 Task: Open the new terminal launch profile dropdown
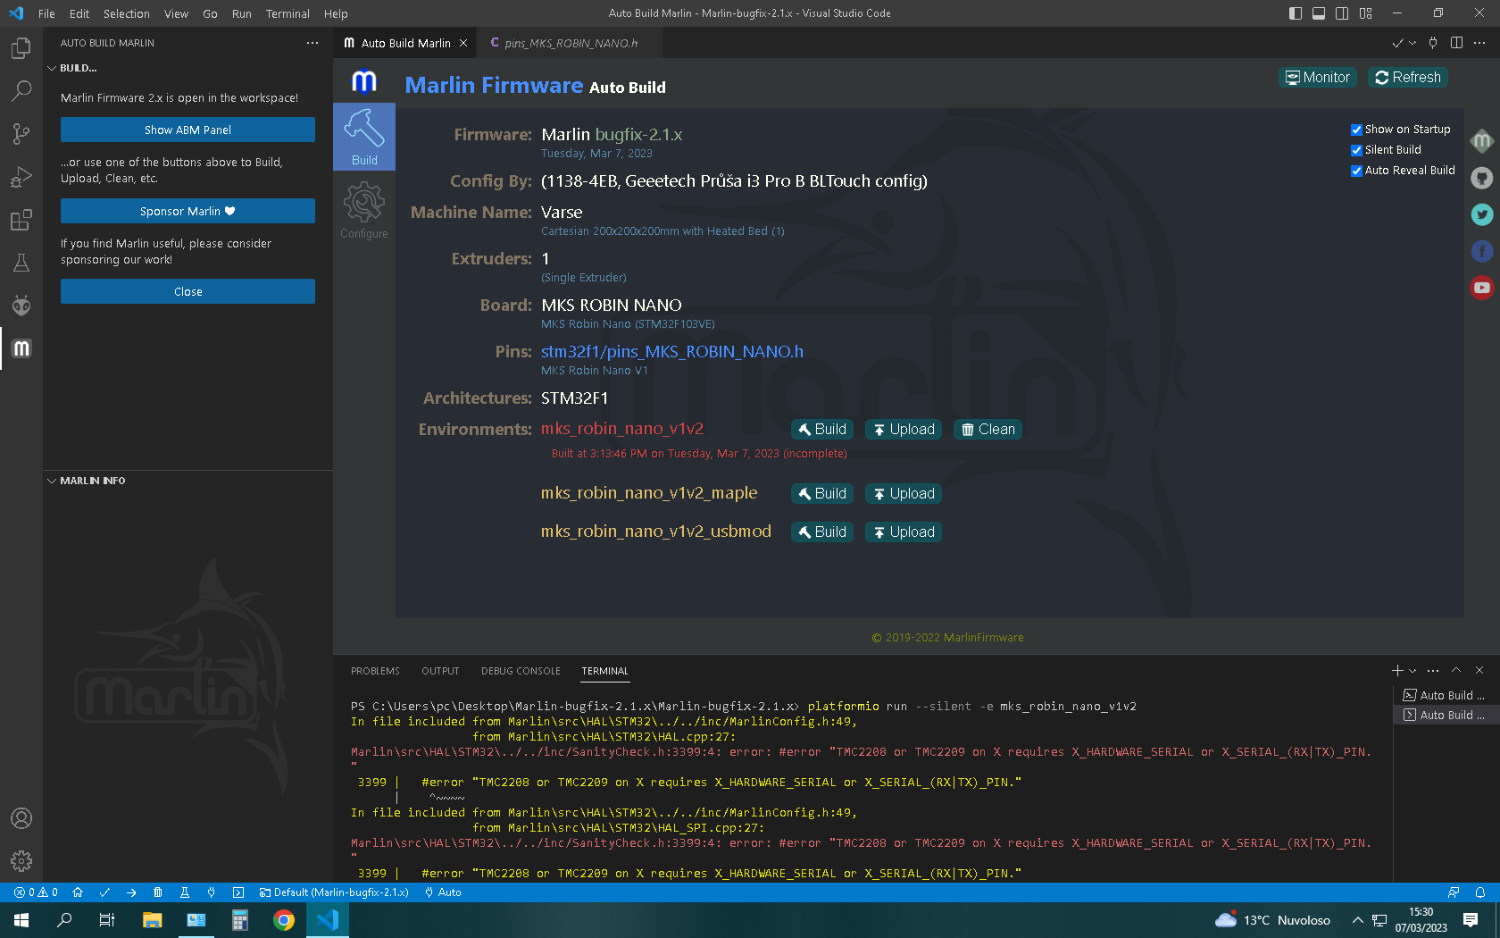point(1413,671)
